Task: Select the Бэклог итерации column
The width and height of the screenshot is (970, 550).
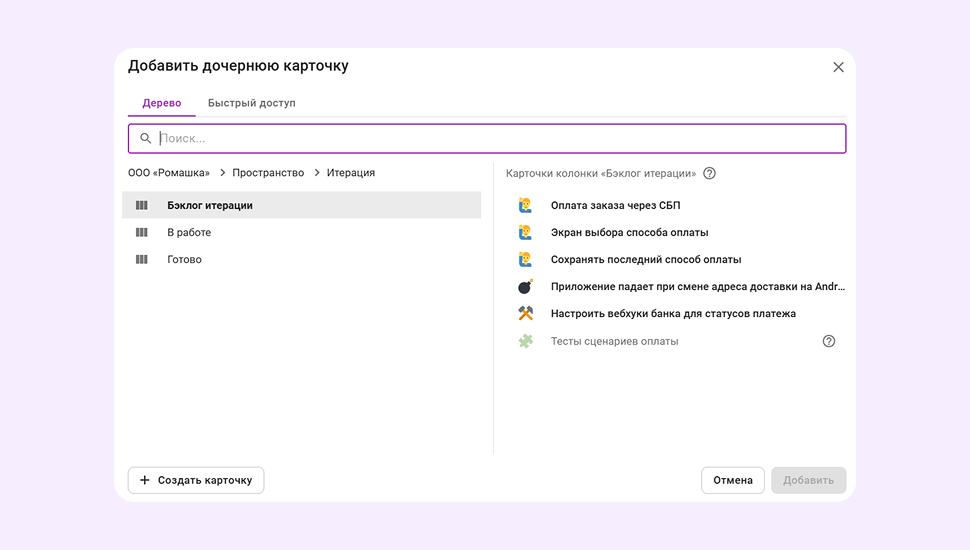Action: pyautogui.click(x=301, y=205)
